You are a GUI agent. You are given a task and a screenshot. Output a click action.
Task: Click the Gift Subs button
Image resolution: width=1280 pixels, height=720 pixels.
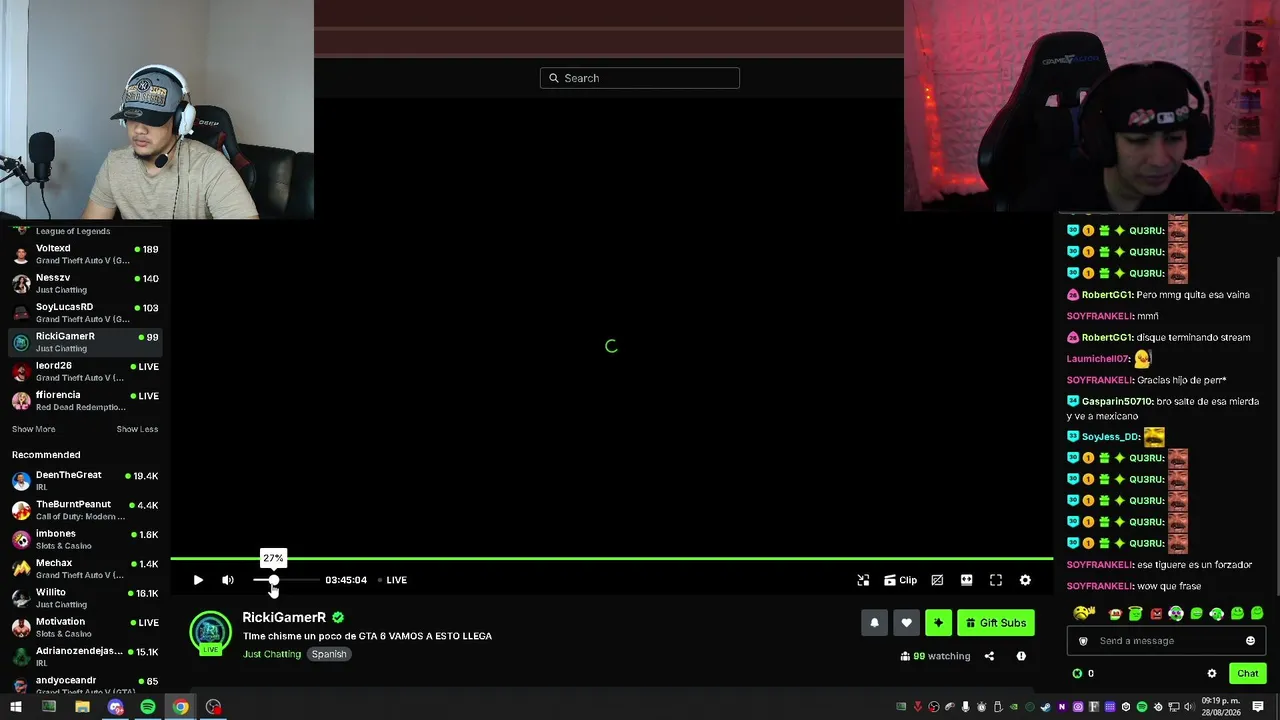(996, 623)
